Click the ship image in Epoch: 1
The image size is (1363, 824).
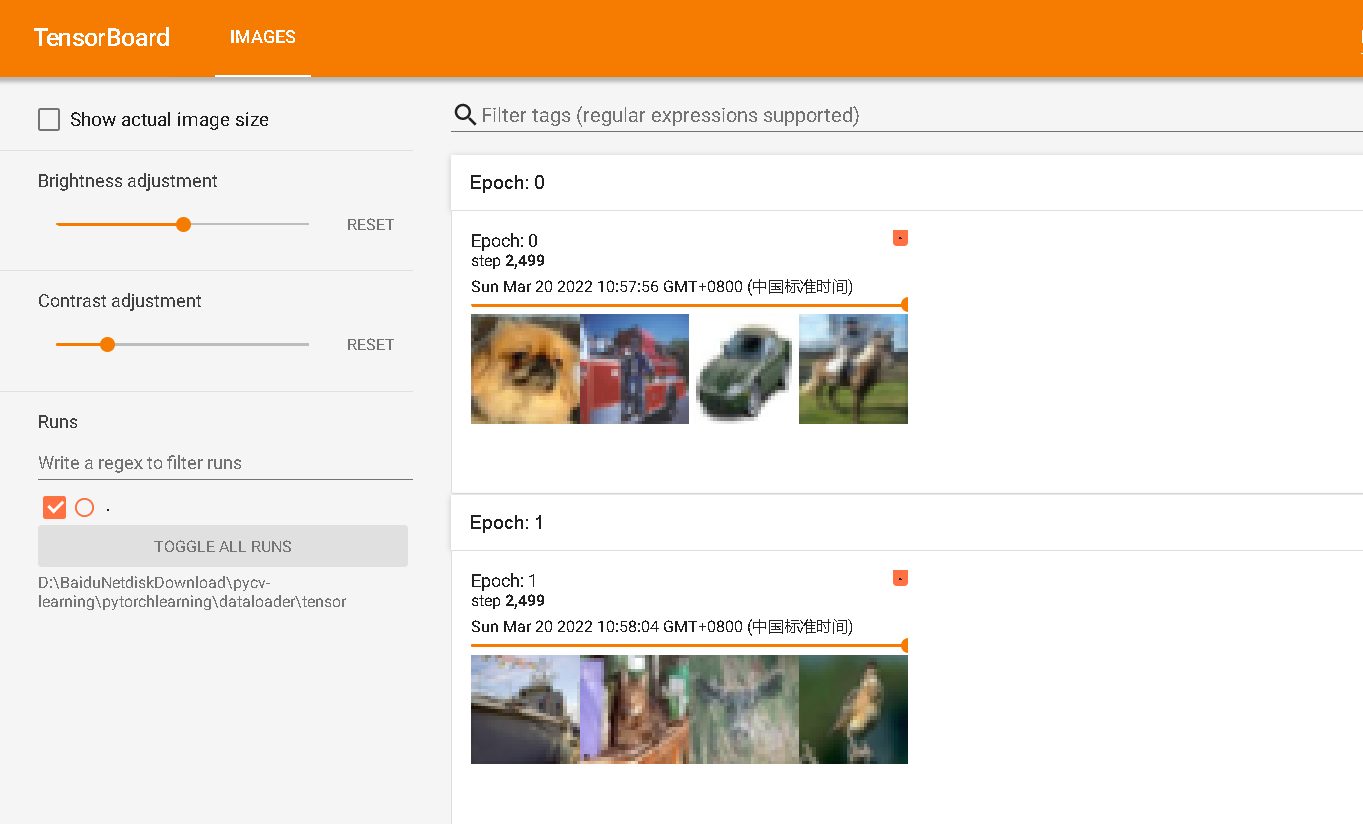tap(525, 710)
